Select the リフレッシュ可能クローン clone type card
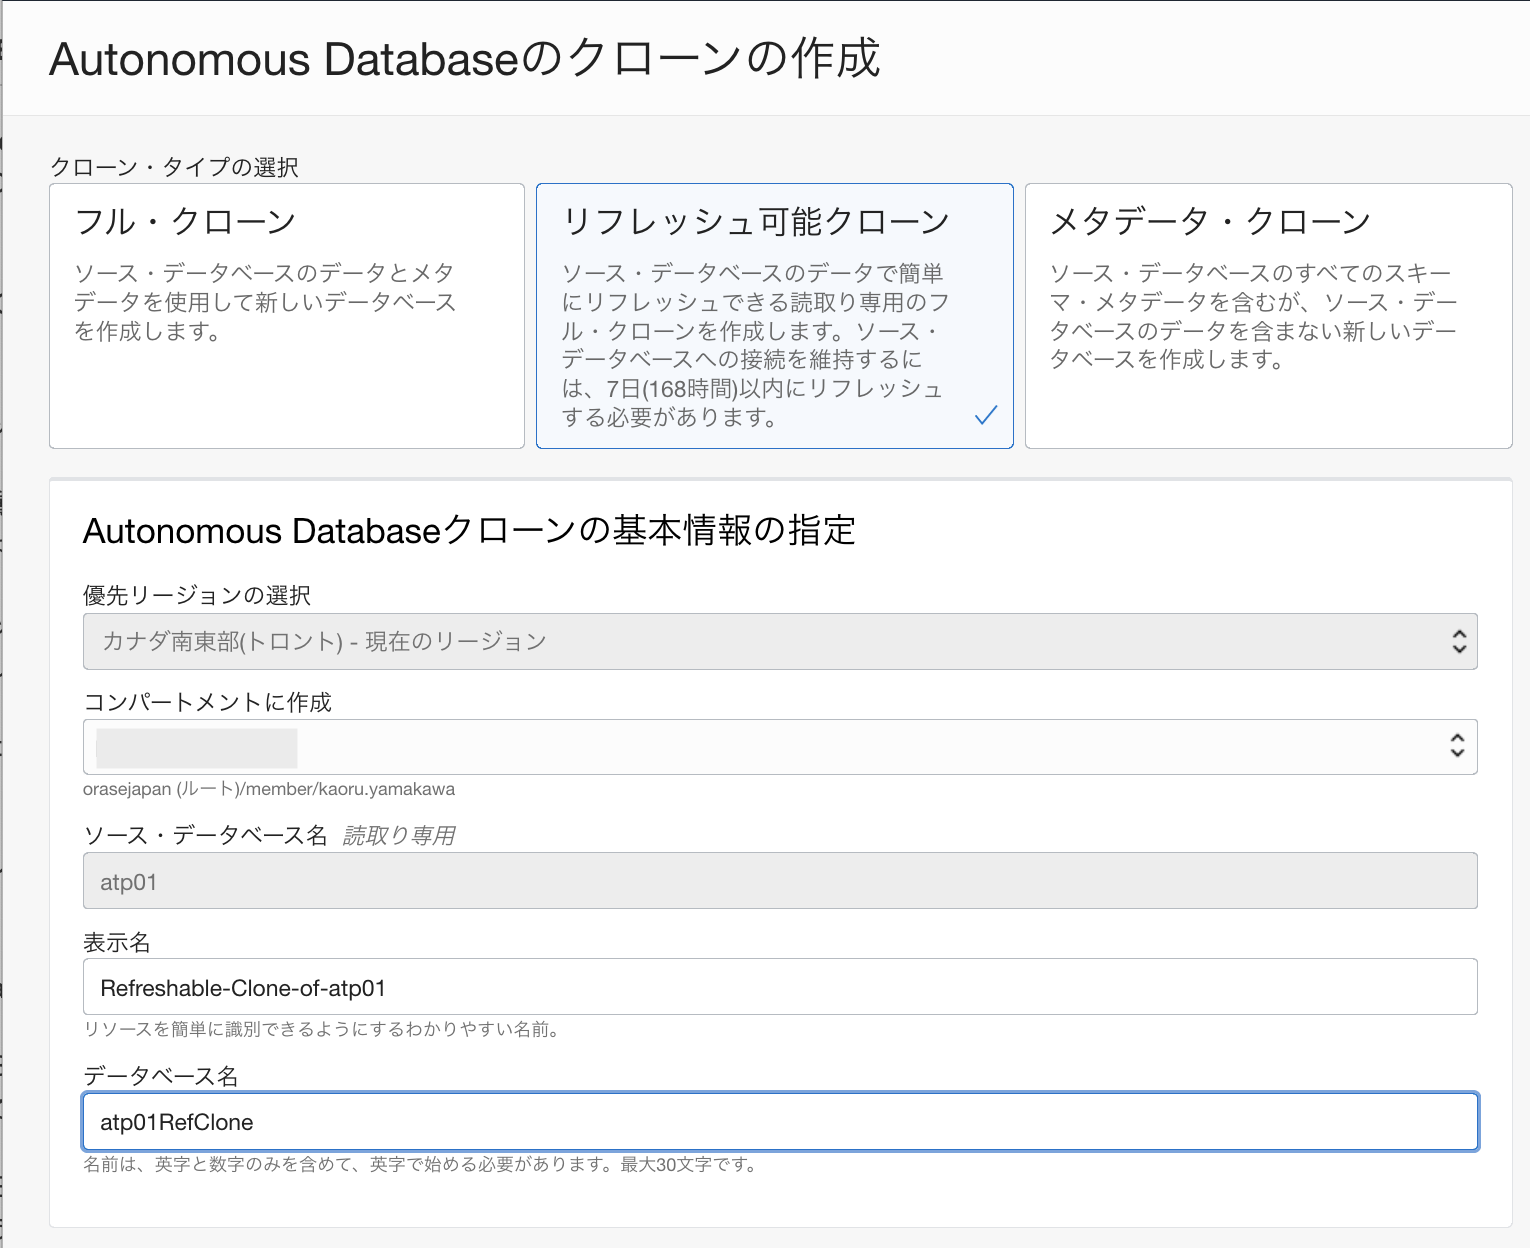 (774, 315)
